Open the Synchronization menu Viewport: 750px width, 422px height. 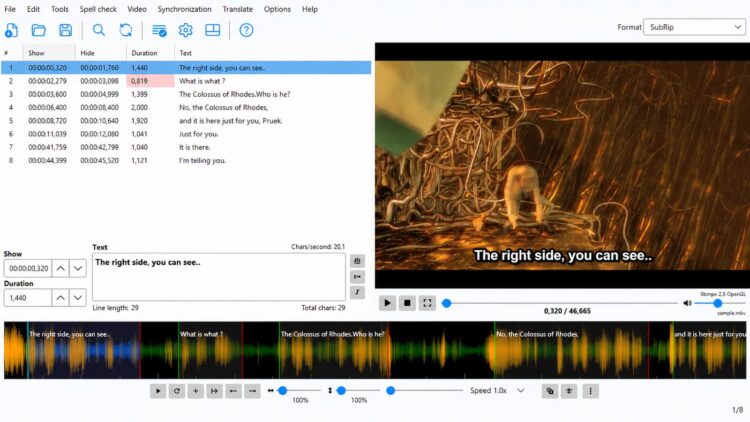[184, 9]
